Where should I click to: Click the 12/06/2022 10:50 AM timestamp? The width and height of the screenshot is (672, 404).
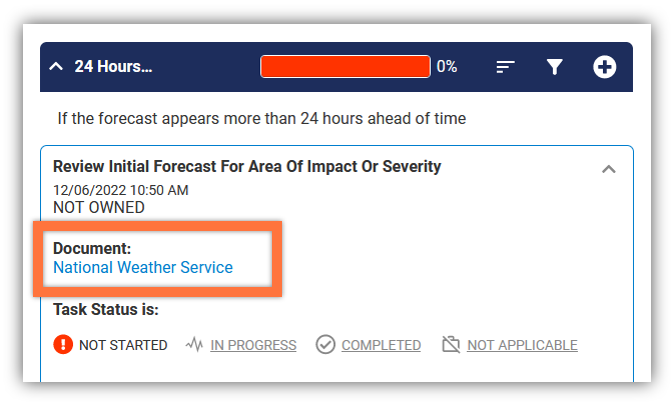[x=120, y=190]
